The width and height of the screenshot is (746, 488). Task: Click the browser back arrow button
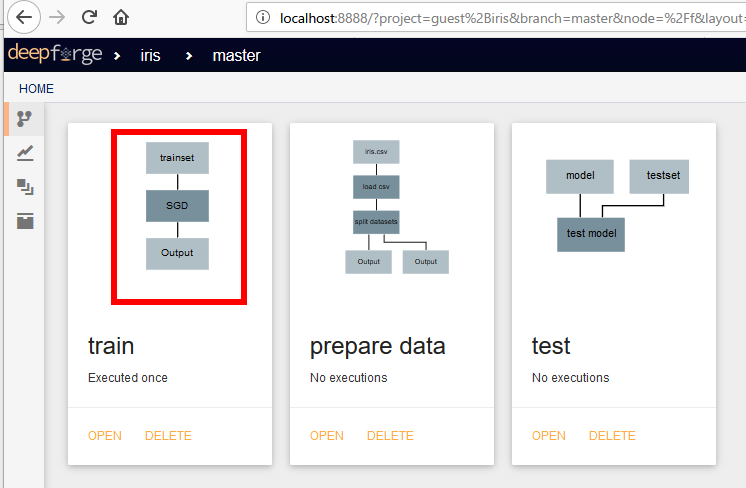click(24, 18)
